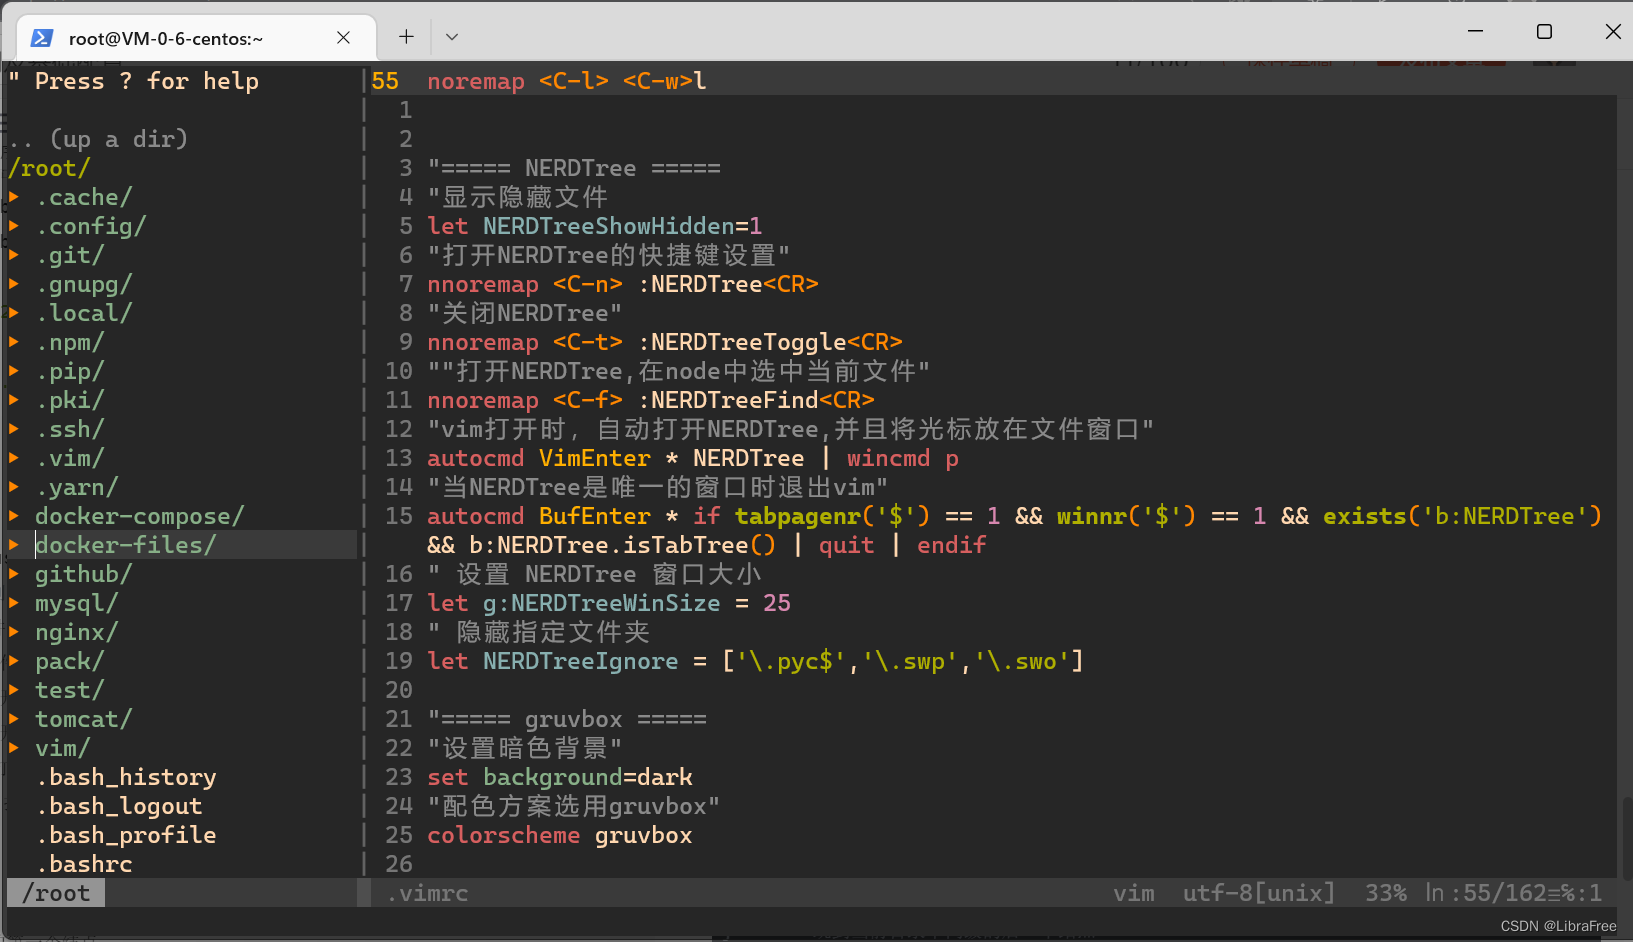The width and height of the screenshot is (1633, 942).
Task: Click the line with ':NERDTreeToggle<CR>'
Action: [665, 342]
